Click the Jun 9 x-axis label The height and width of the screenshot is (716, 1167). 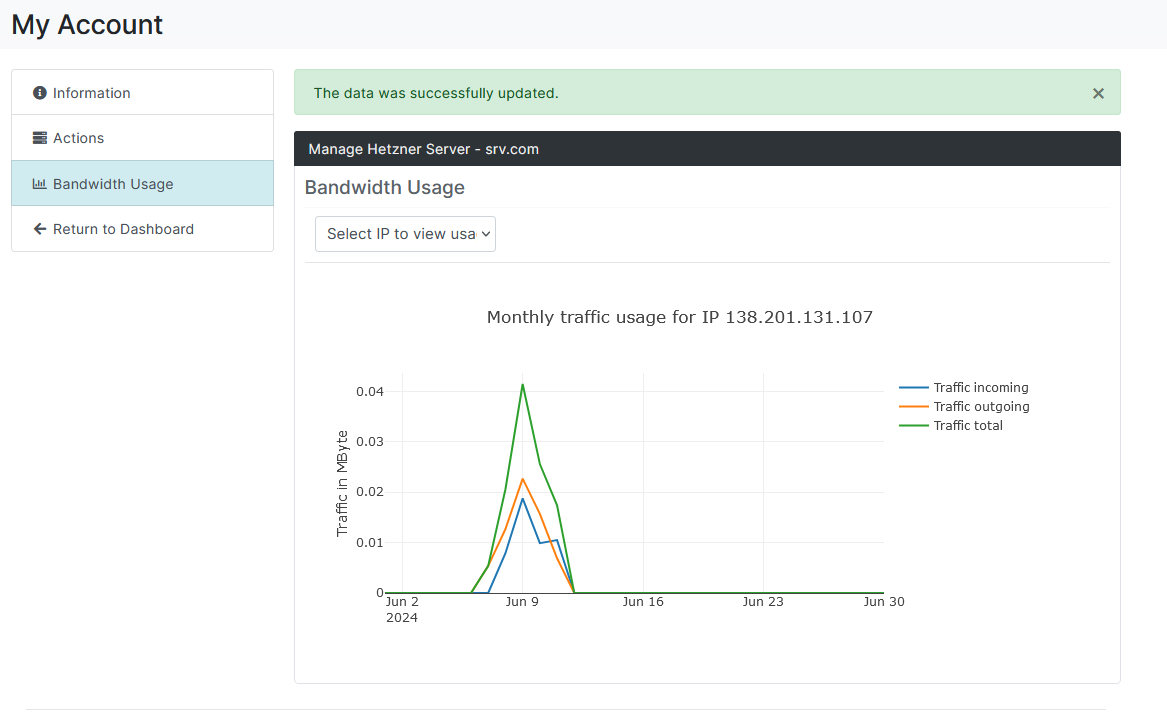click(522, 601)
